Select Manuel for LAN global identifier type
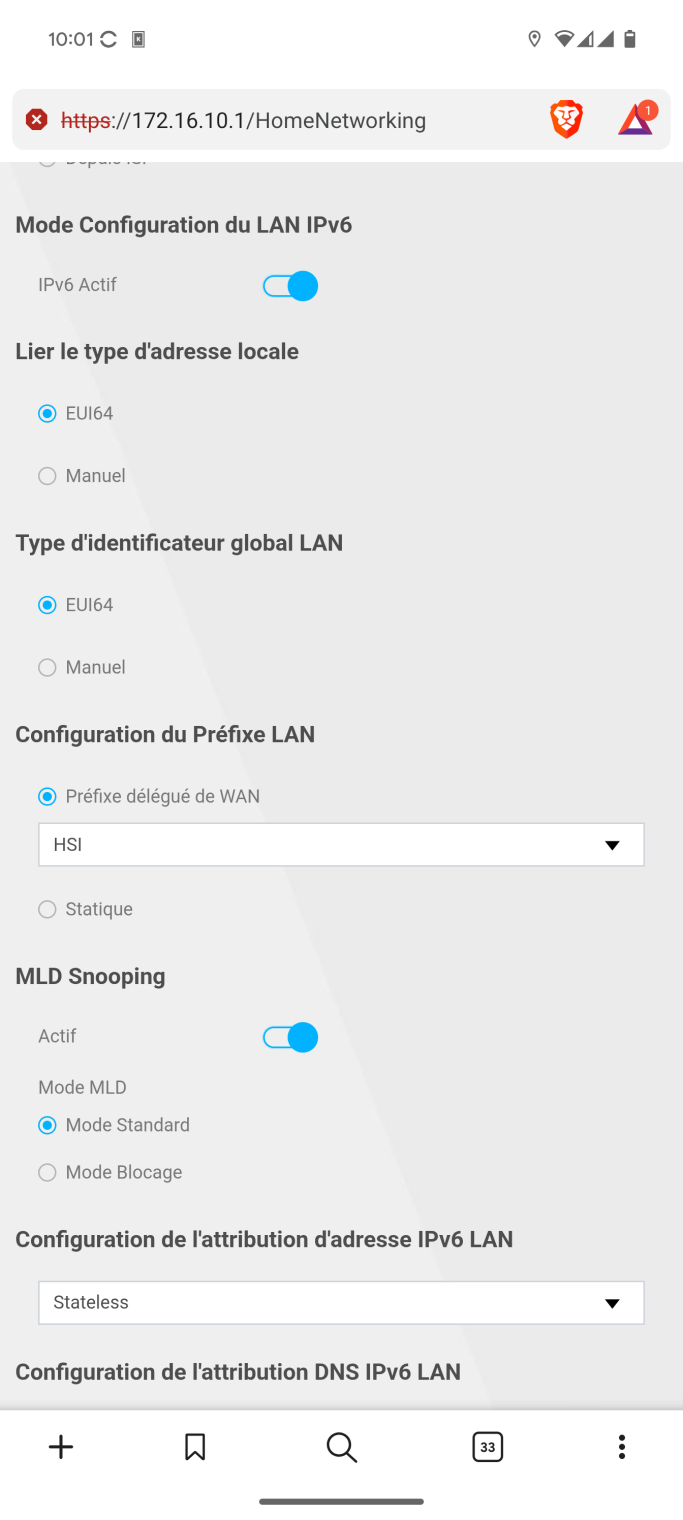The width and height of the screenshot is (683, 1520). click(47, 667)
